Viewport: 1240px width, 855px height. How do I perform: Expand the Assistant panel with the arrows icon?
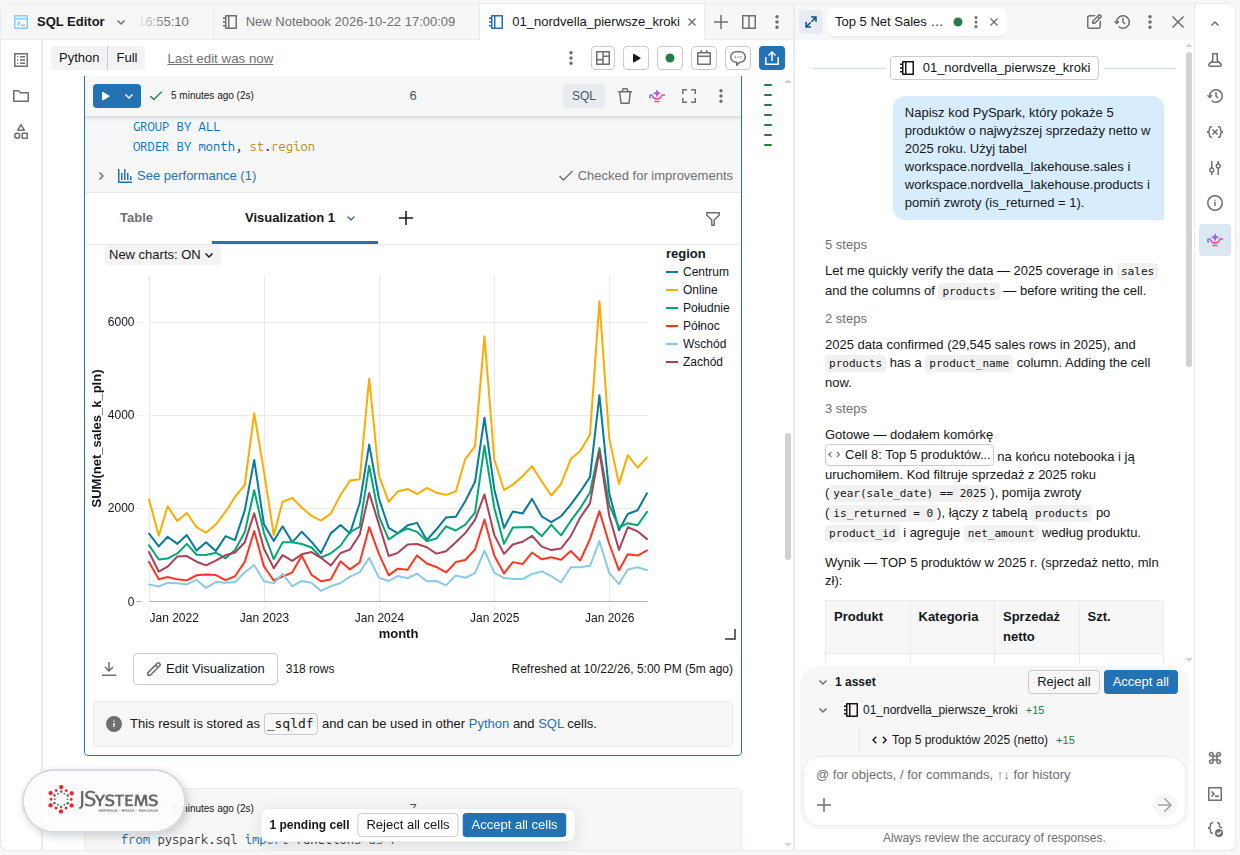[811, 21]
